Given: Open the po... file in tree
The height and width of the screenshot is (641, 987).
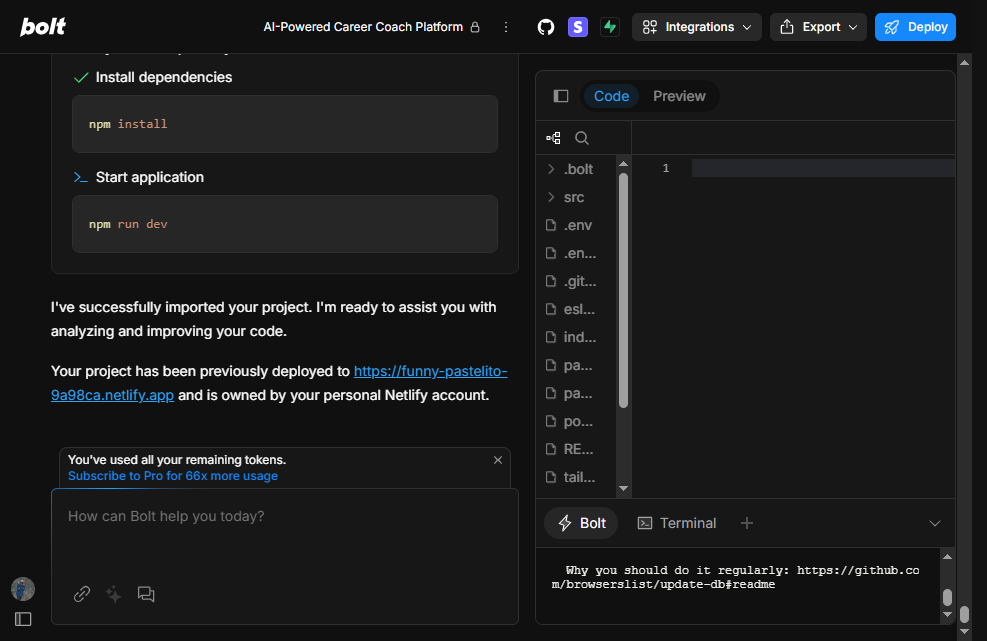Looking at the screenshot, I should point(578,421).
